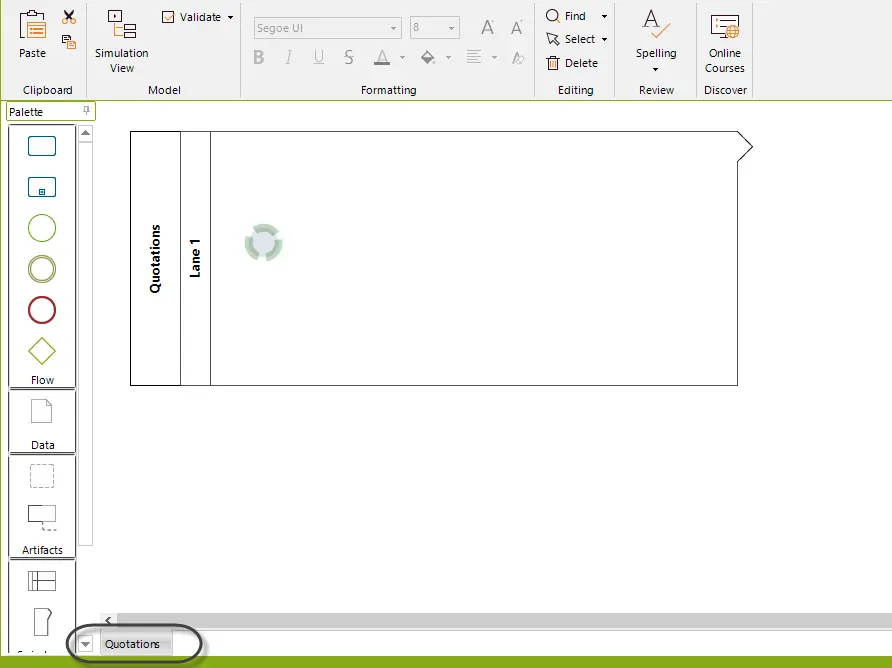Expand the Select dropdown arrow
Image resolution: width=892 pixels, height=668 pixels.
coord(604,39)
